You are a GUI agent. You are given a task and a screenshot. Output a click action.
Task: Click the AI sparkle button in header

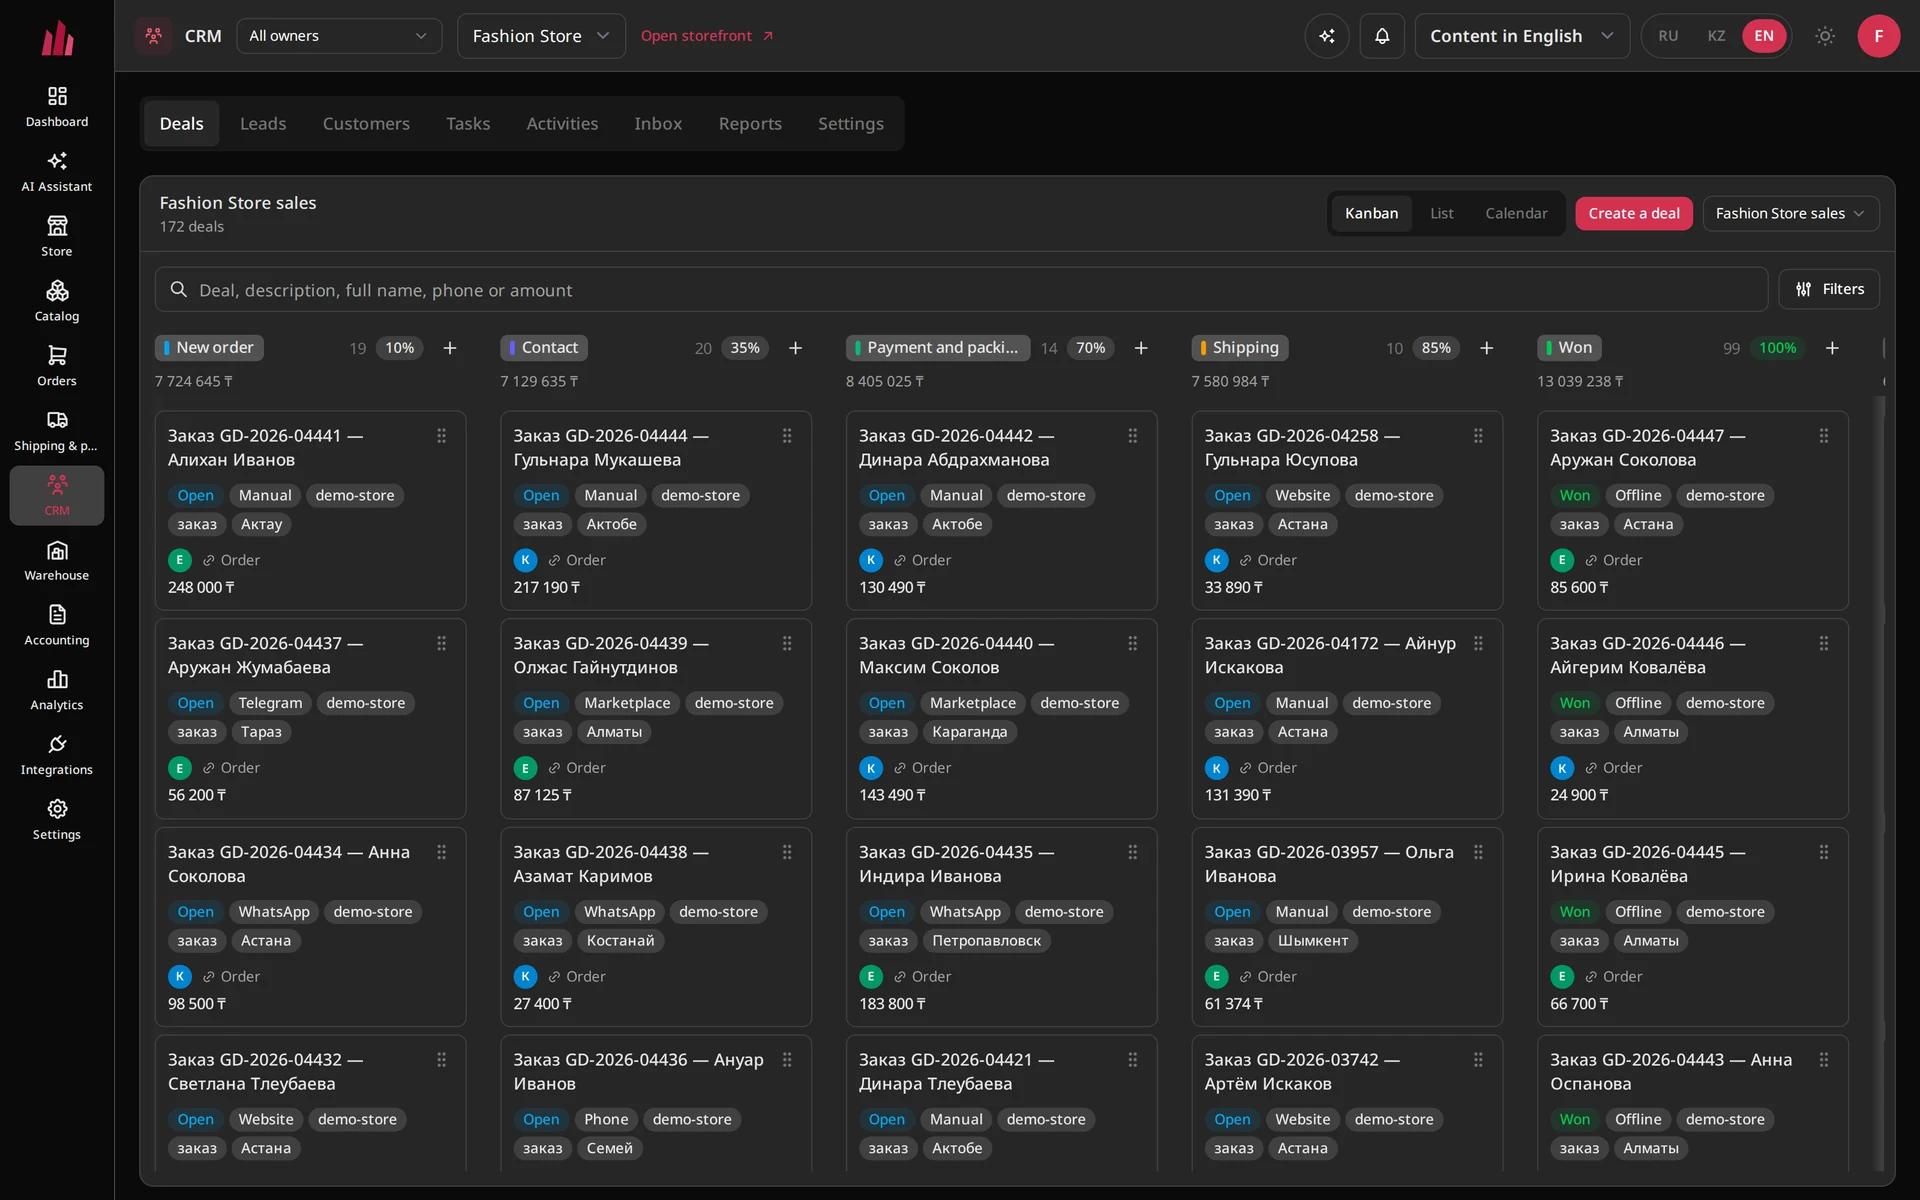click(1327, 36)
